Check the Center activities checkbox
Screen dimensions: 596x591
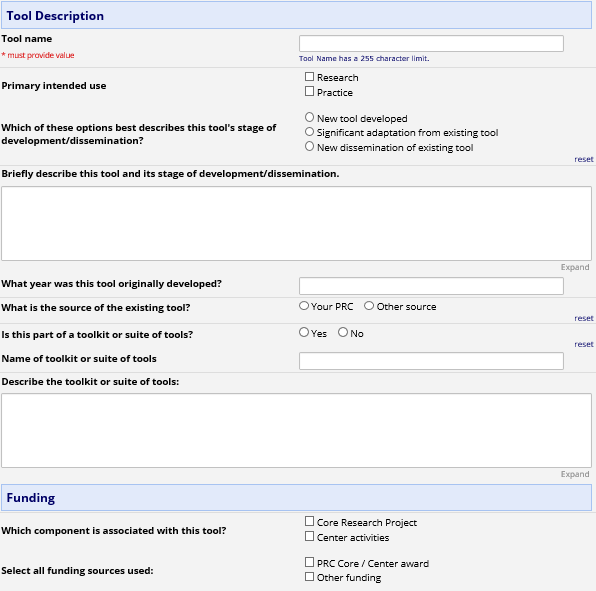309,536
